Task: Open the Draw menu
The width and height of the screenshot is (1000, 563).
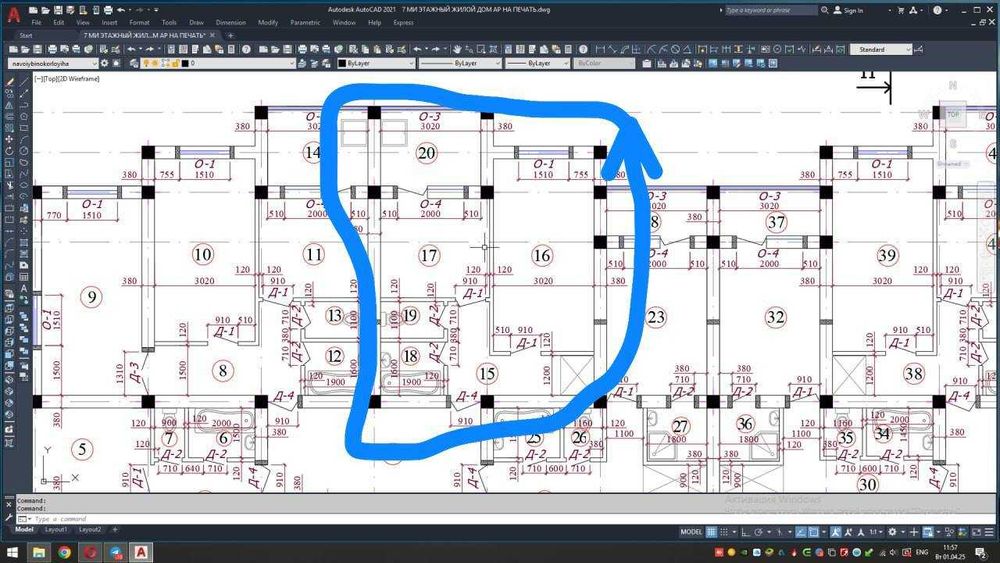Action: coord(196,22)
